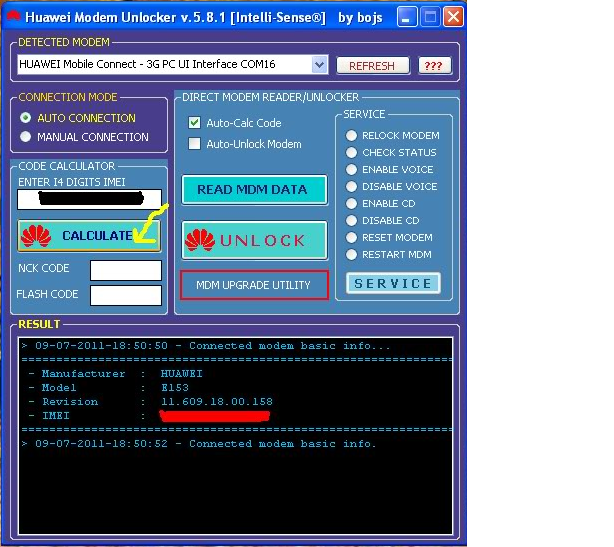The width and height of the screenshot is (614, 547).
Task: Select CHECK STATUS service option
Action: pyautogui.click(x=391, y=152)
